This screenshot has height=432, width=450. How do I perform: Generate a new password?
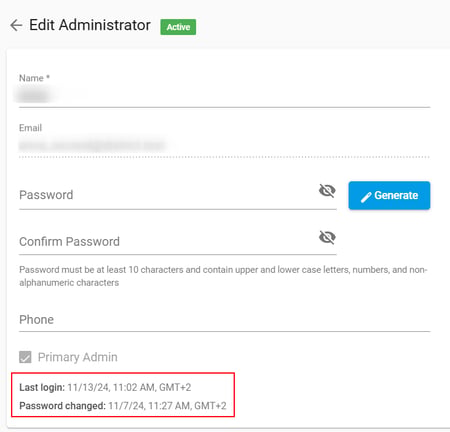[x=389, y=195]
